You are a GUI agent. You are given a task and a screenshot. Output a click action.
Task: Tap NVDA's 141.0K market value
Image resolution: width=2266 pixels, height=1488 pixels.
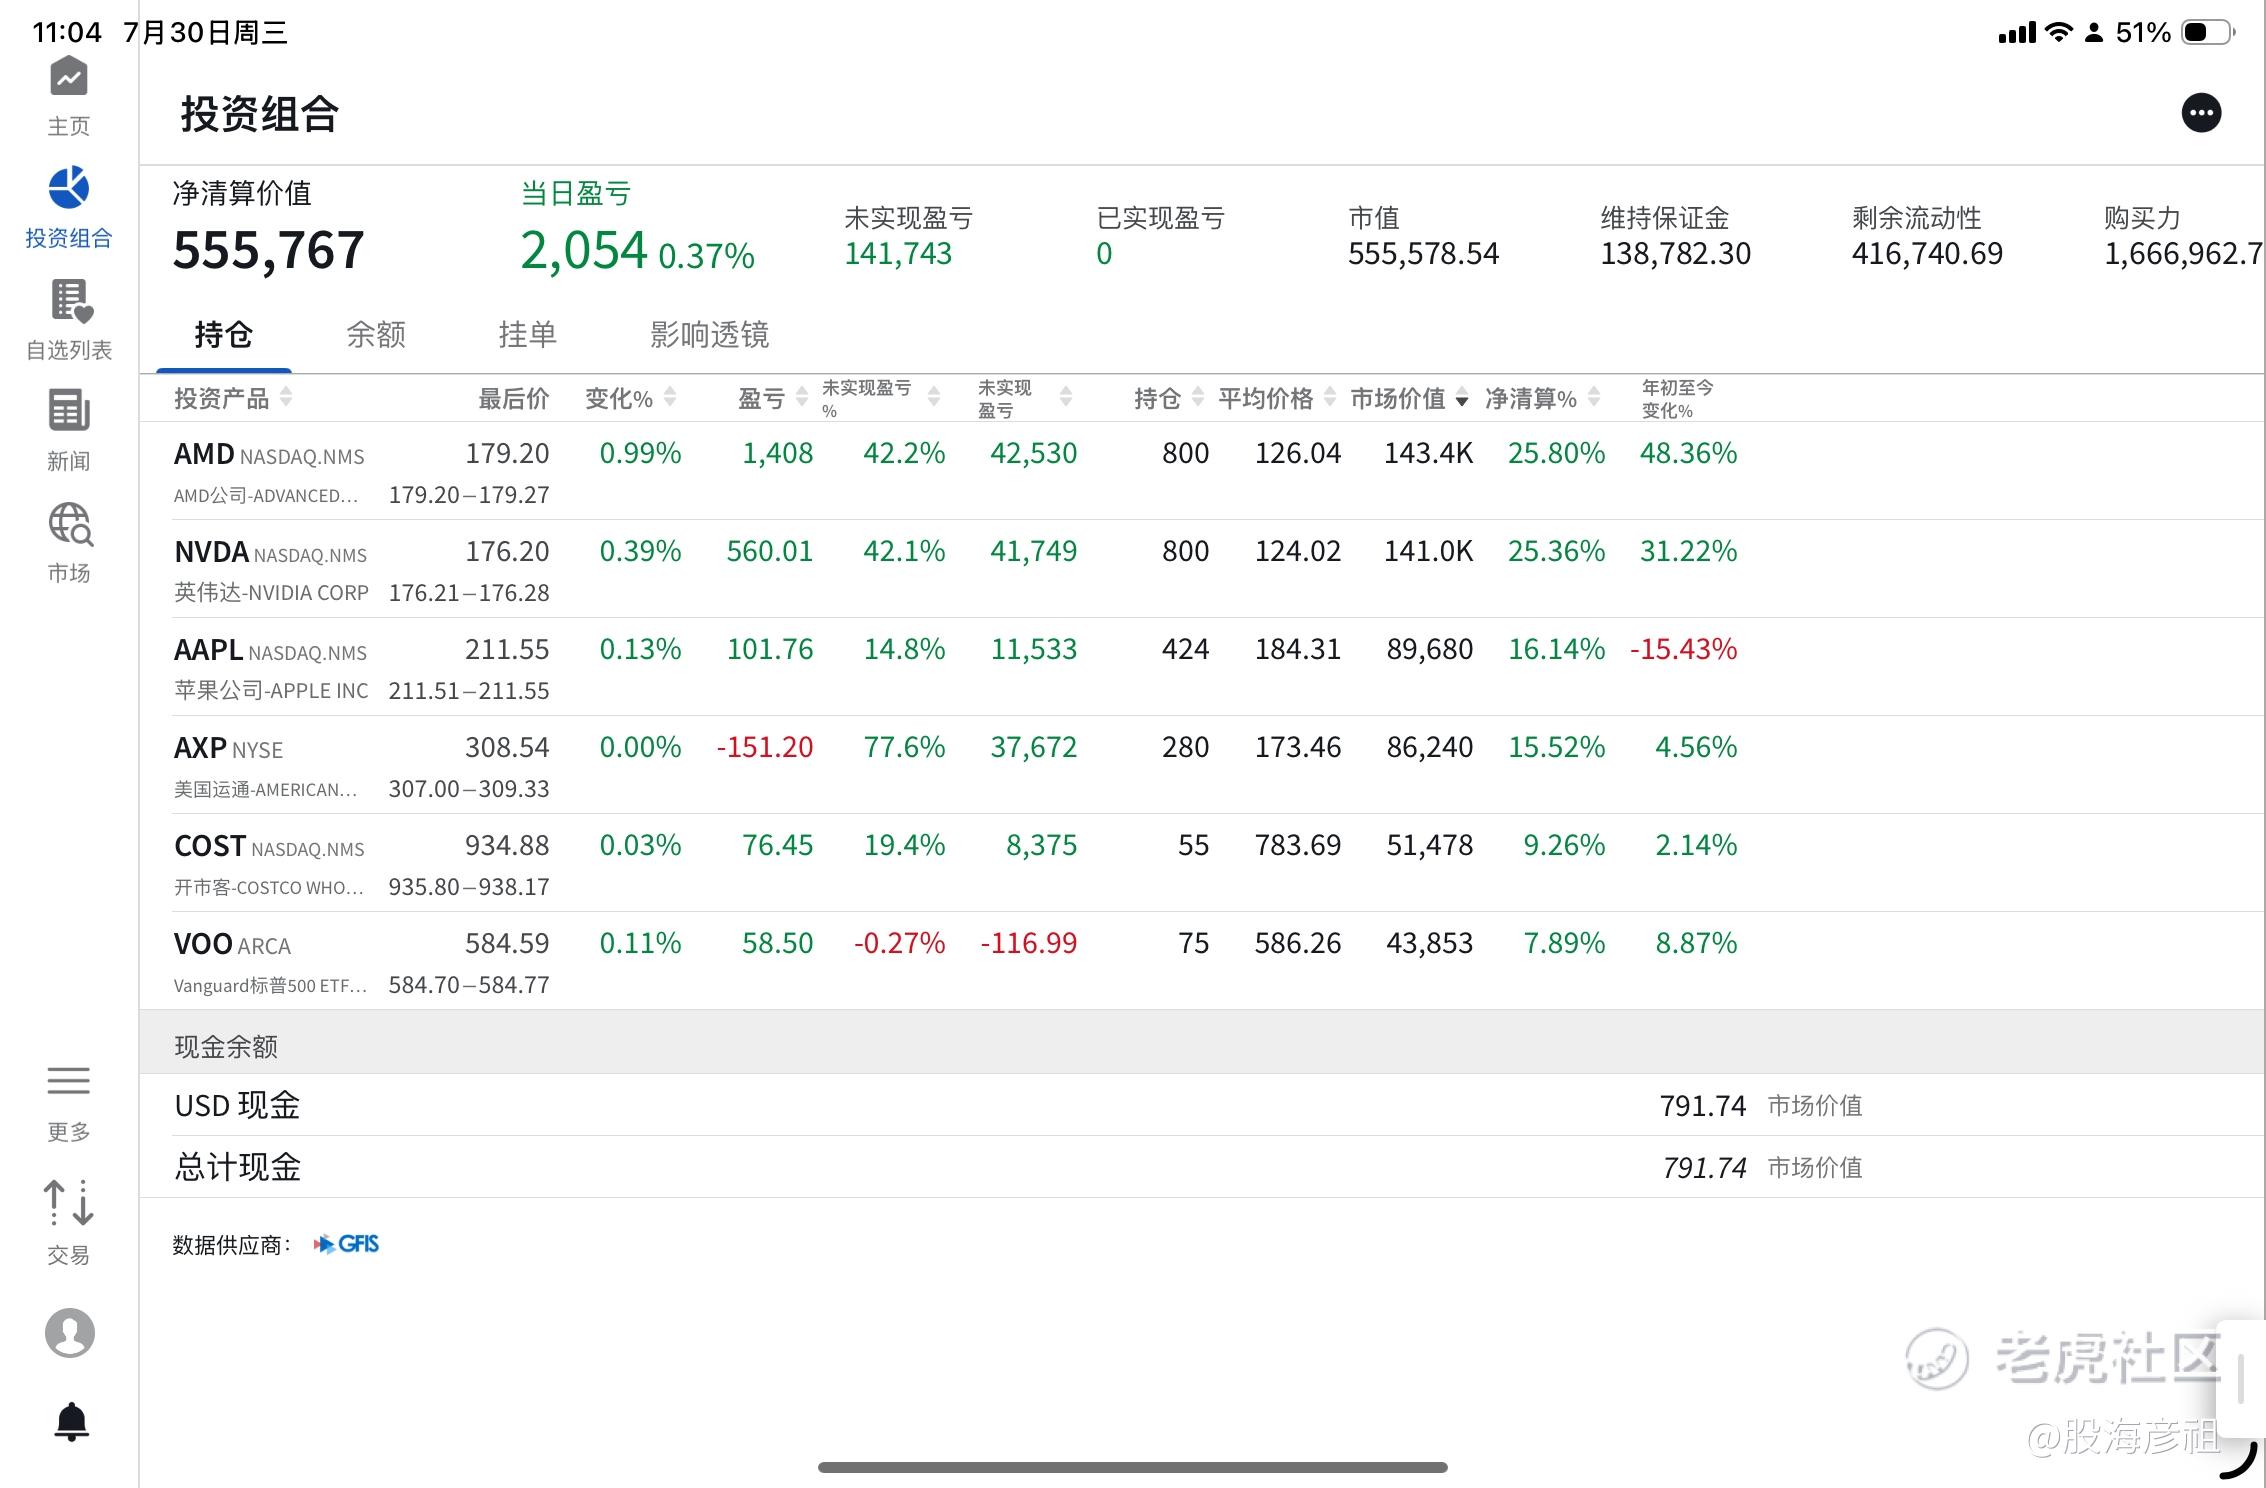(1428, 551)
